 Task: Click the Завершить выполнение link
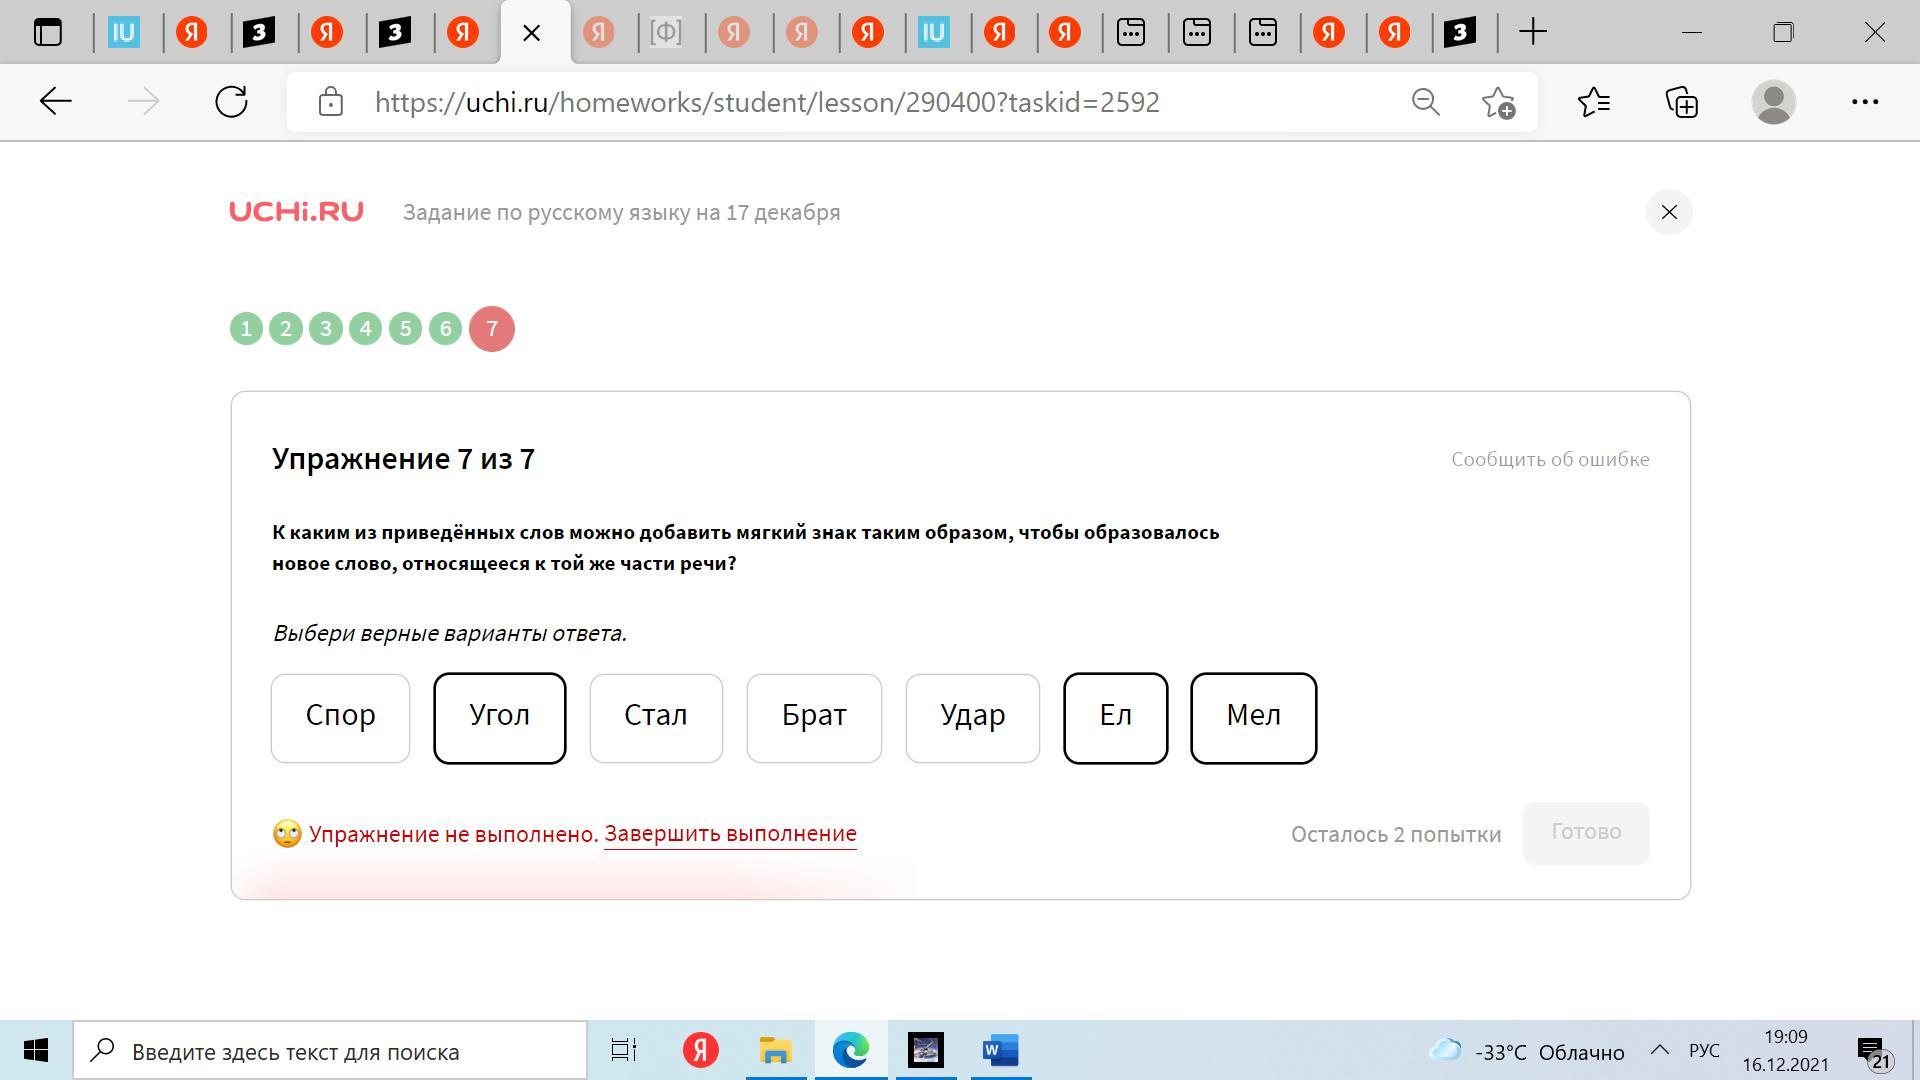click(730, 834)
